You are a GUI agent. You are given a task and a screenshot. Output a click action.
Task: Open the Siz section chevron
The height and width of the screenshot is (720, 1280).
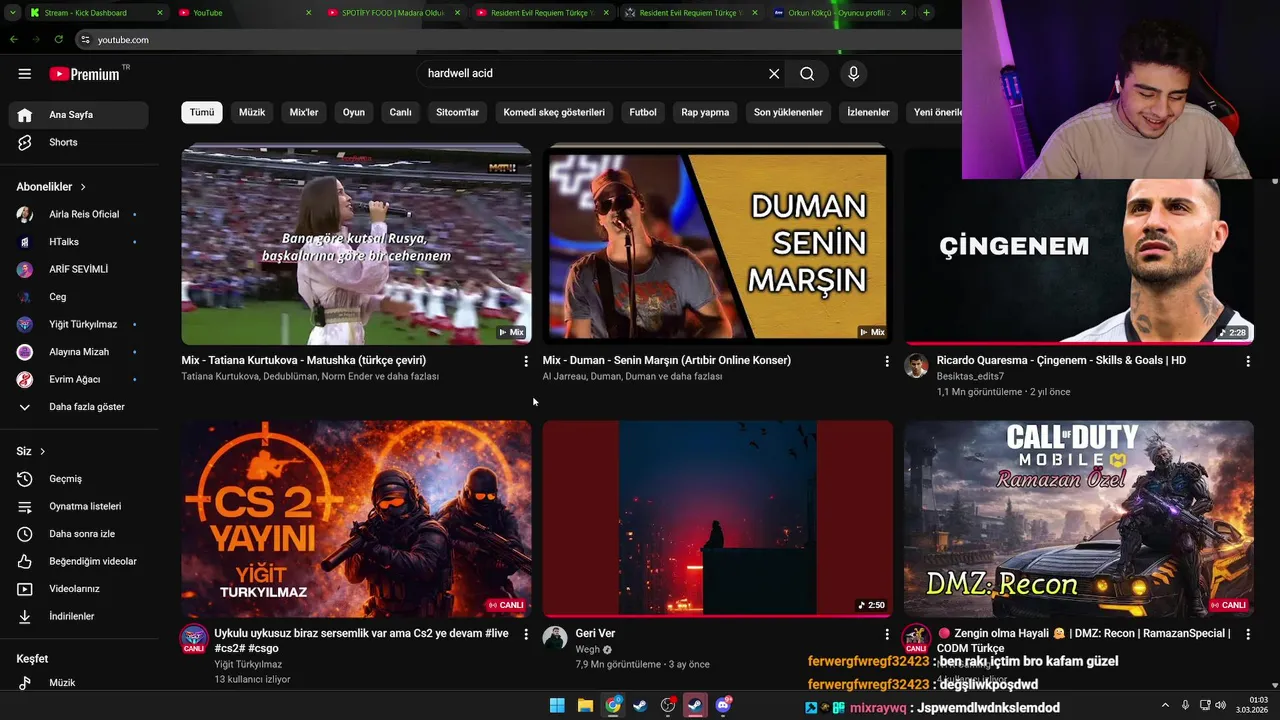(42, 452)
